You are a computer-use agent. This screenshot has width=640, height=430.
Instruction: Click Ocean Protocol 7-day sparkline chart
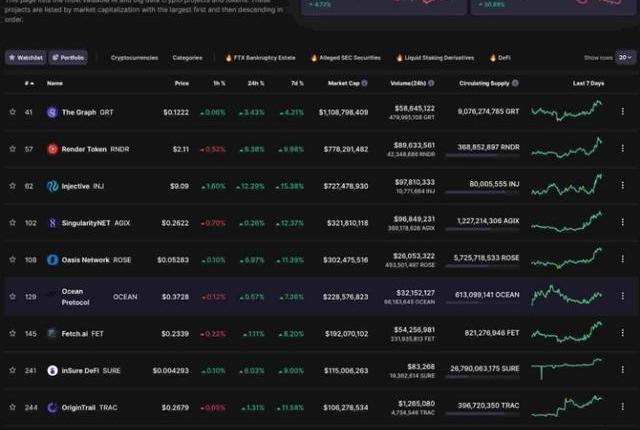point(567,296)
